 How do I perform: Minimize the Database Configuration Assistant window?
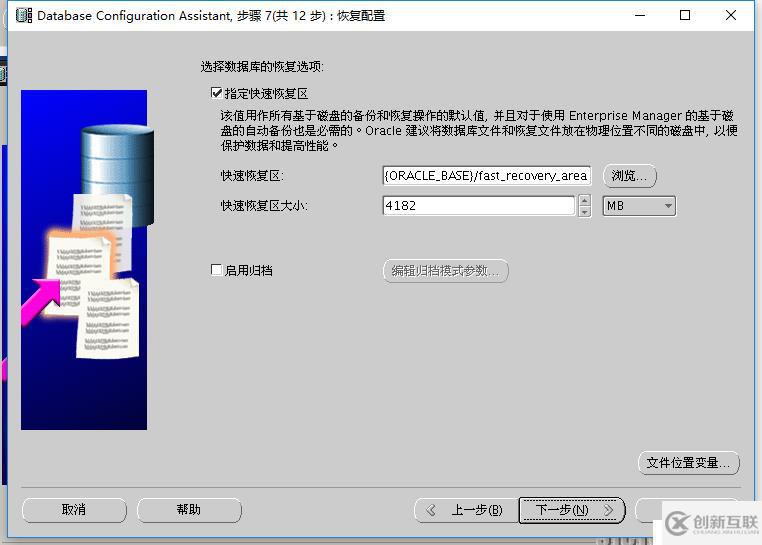[640, 16]
